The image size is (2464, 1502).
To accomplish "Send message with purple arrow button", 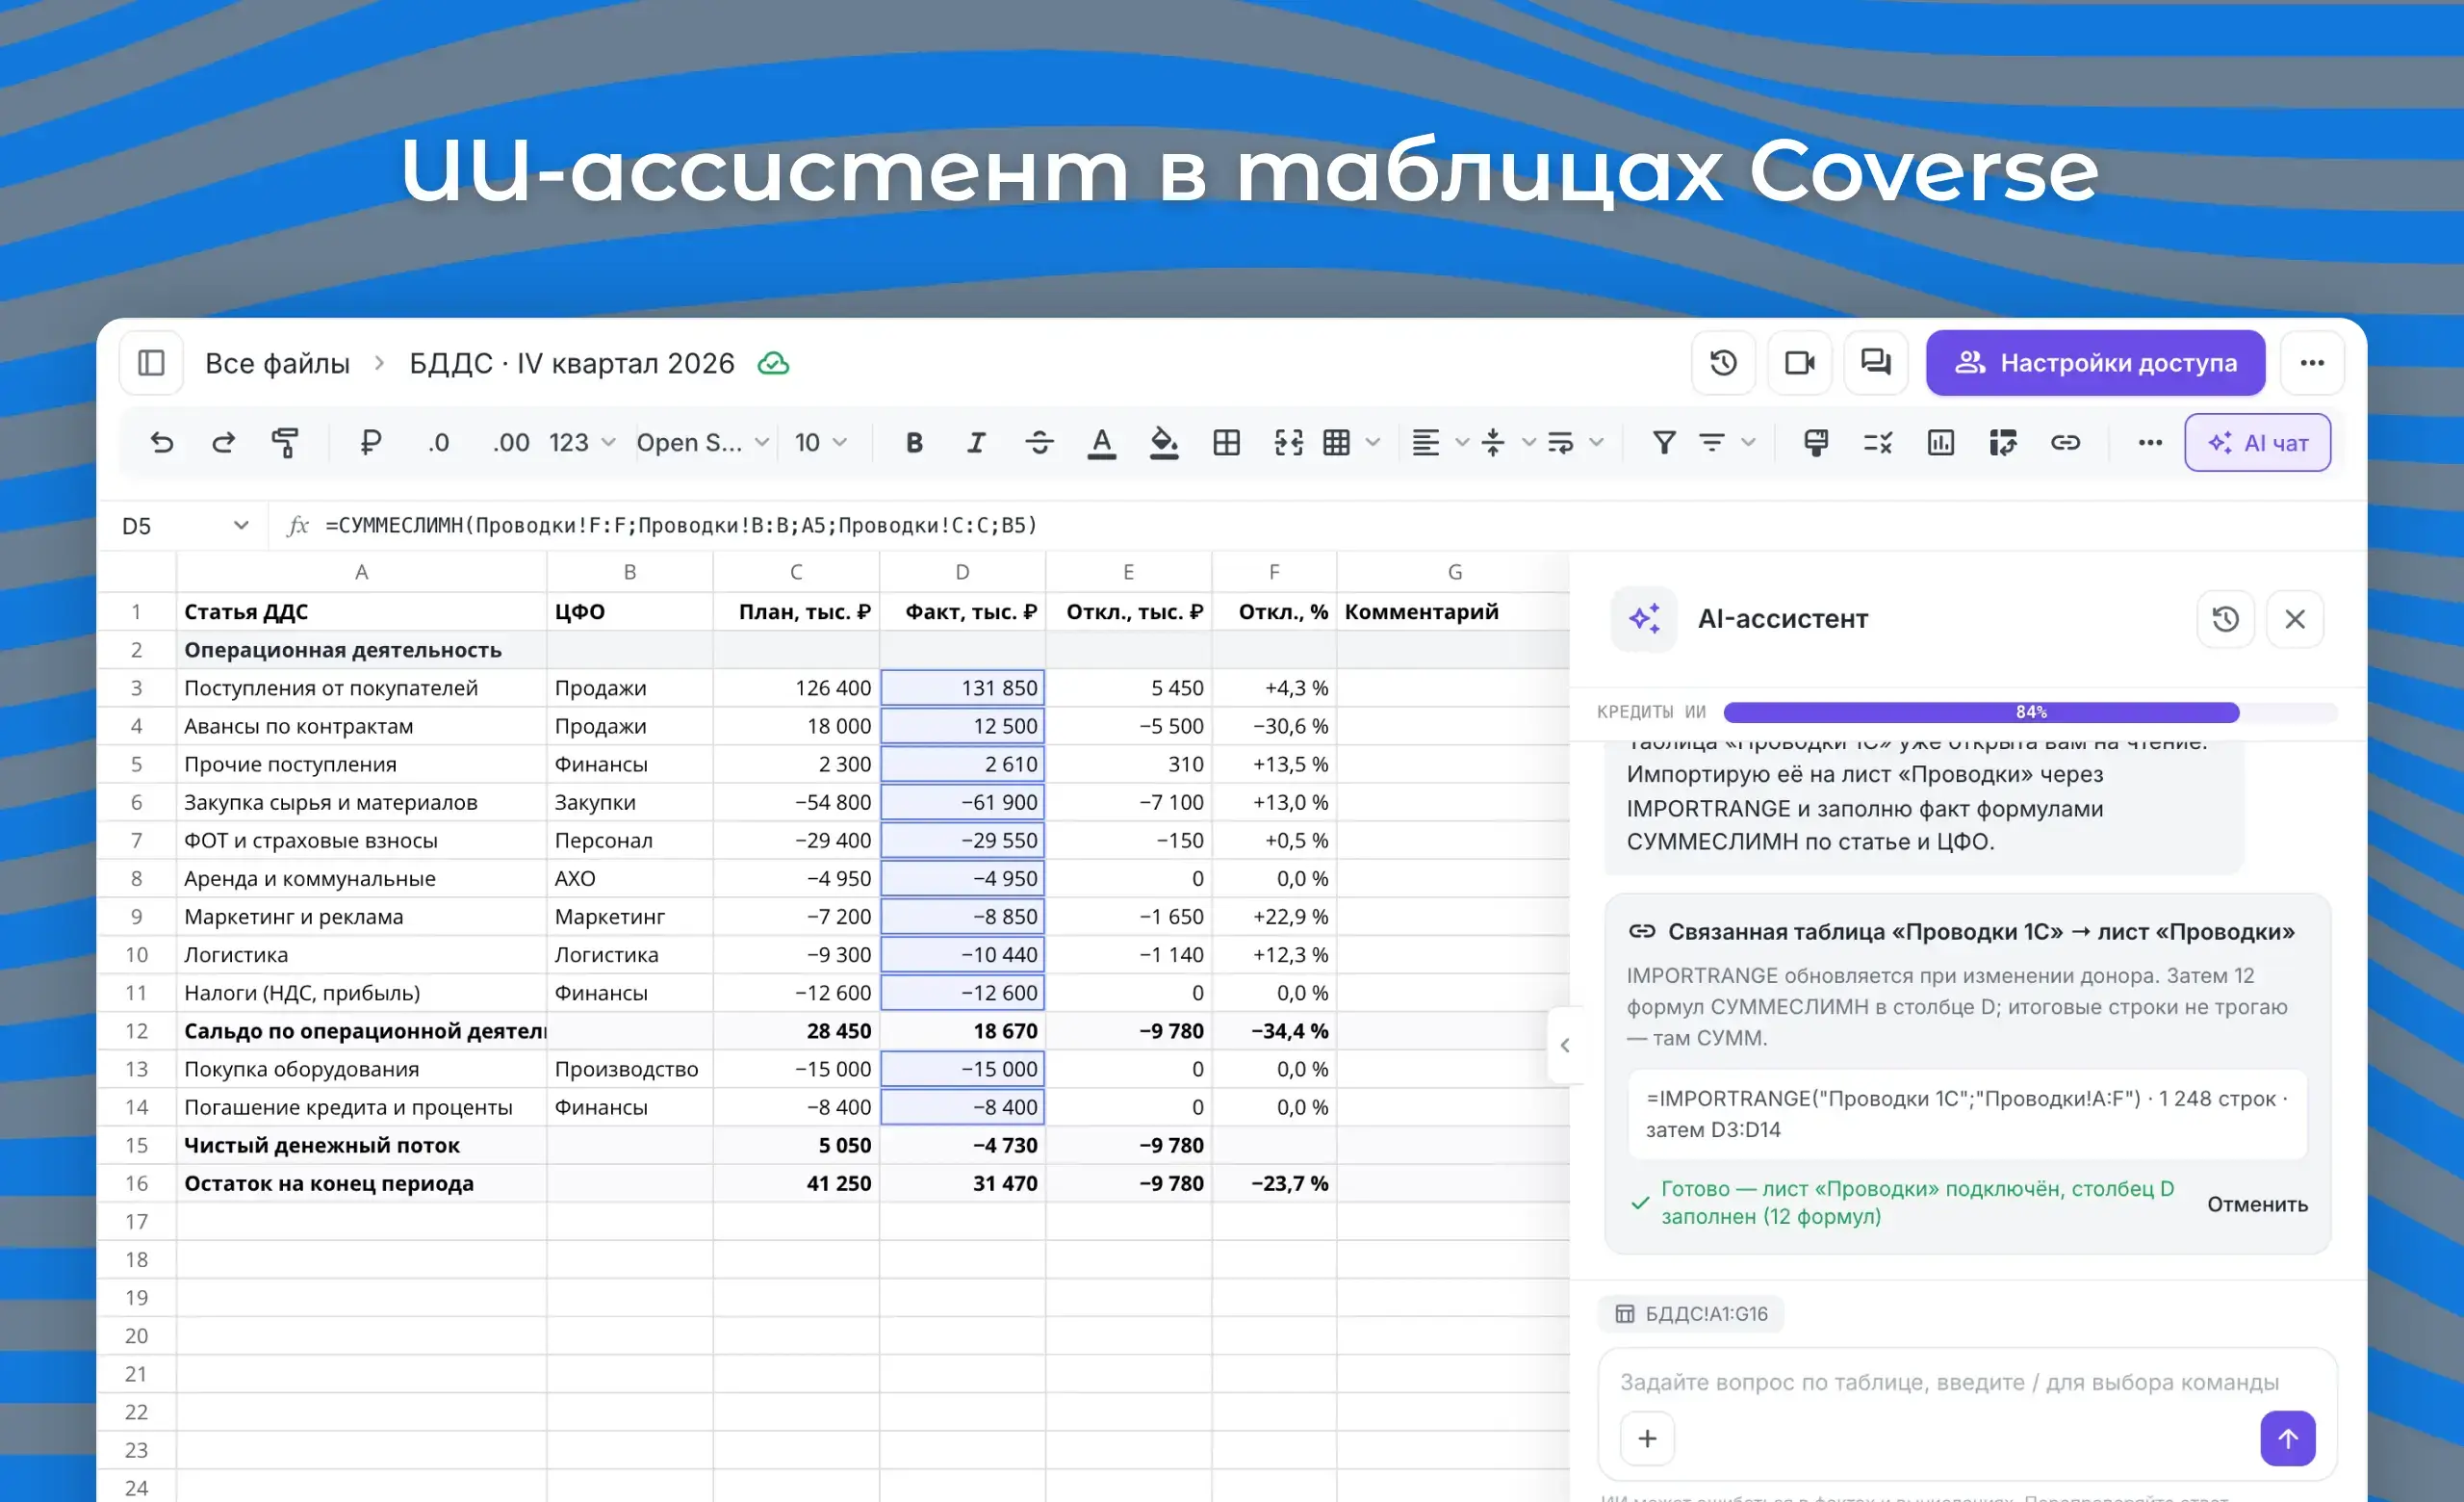I will [x=2288, y=1438].
